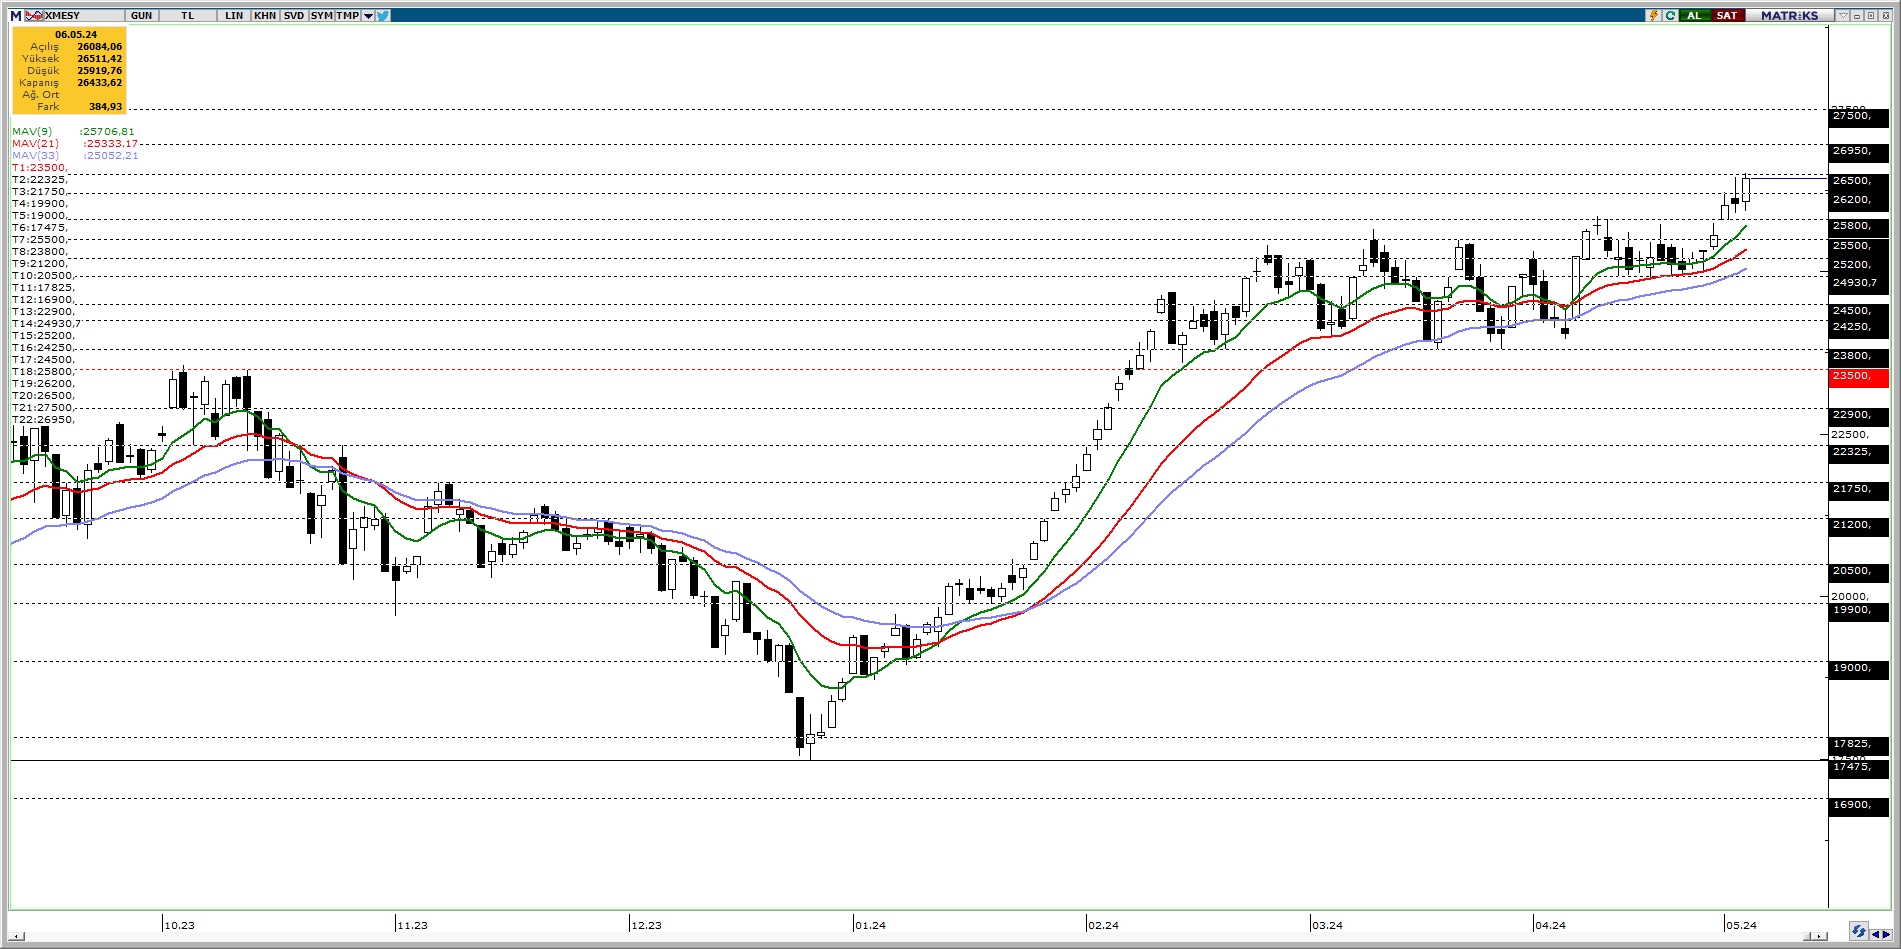Open the GUN period selector
The image size is (1901, 949).
coord(142,15)
